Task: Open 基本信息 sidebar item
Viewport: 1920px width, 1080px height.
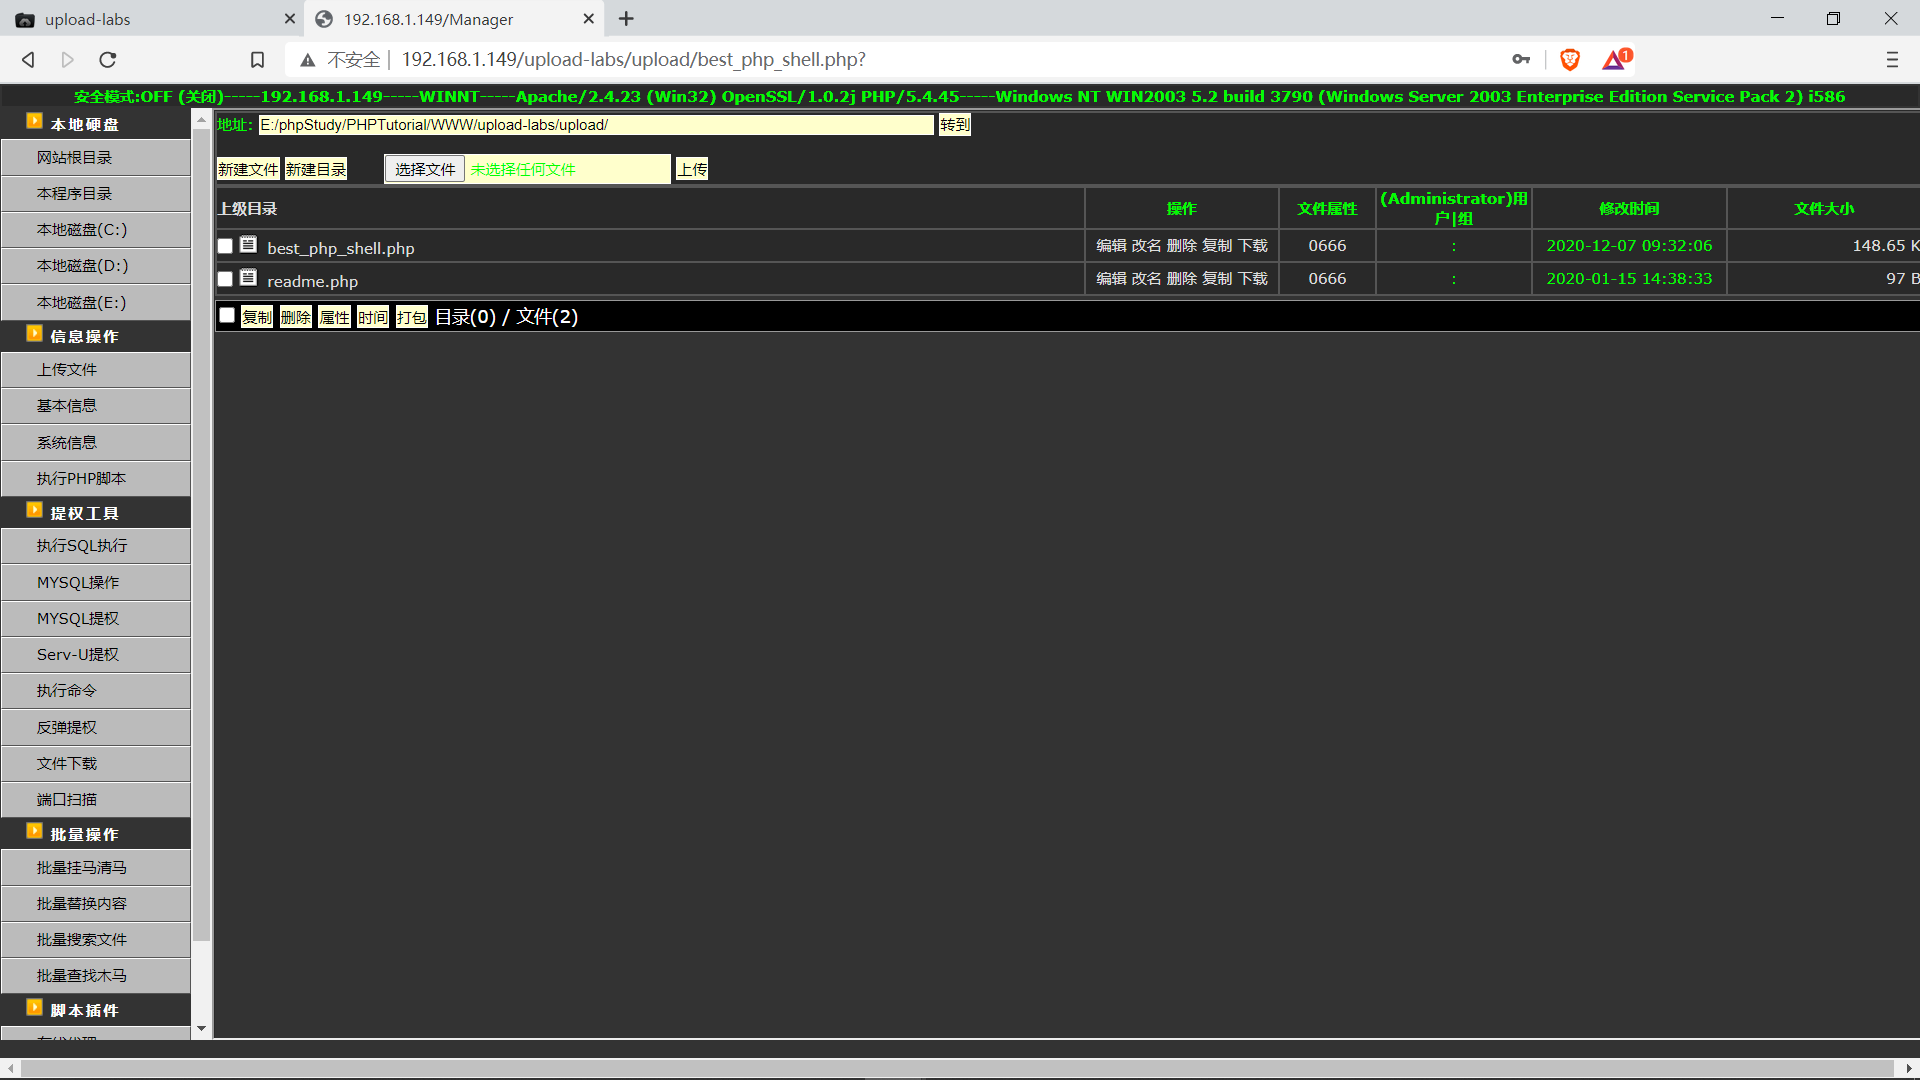Action: [x=96, y=406]
